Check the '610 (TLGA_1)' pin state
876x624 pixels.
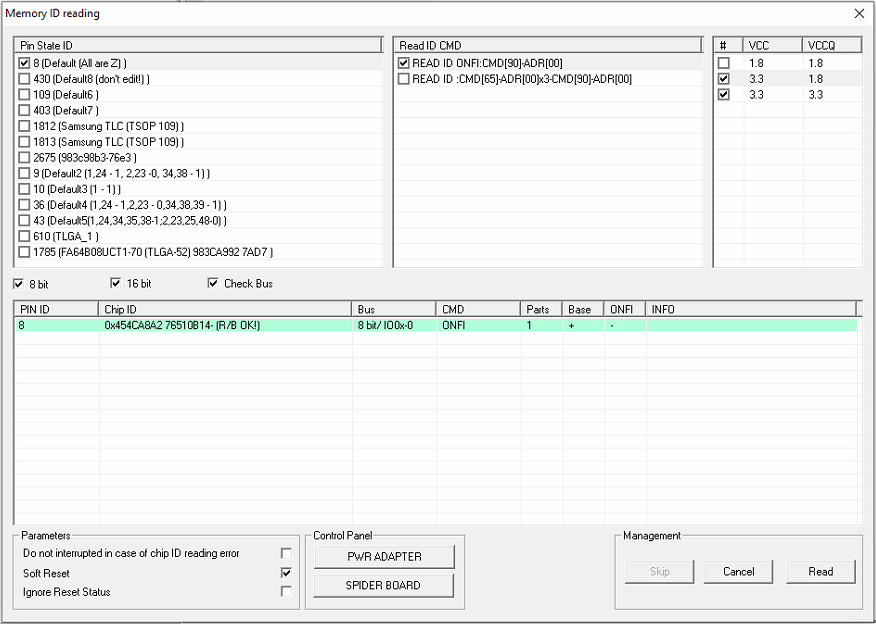coord(24,236)
